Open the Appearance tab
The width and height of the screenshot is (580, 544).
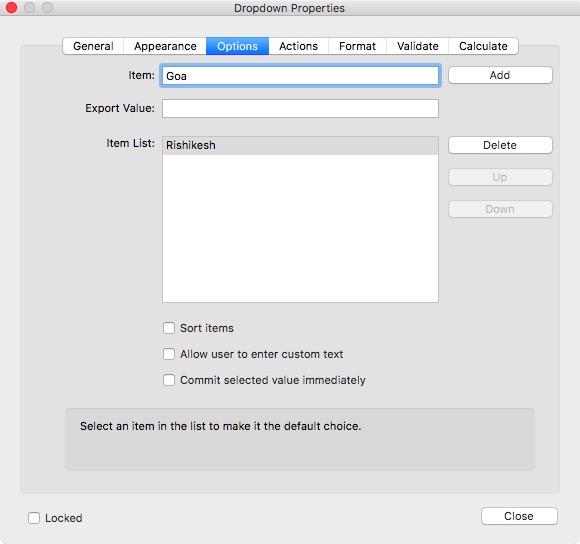point(165,46)
